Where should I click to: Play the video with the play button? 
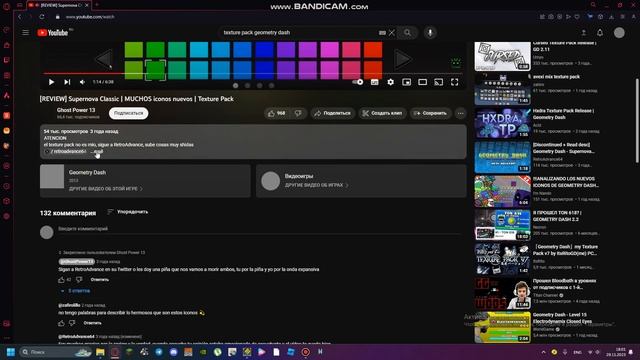coord(51,82)
